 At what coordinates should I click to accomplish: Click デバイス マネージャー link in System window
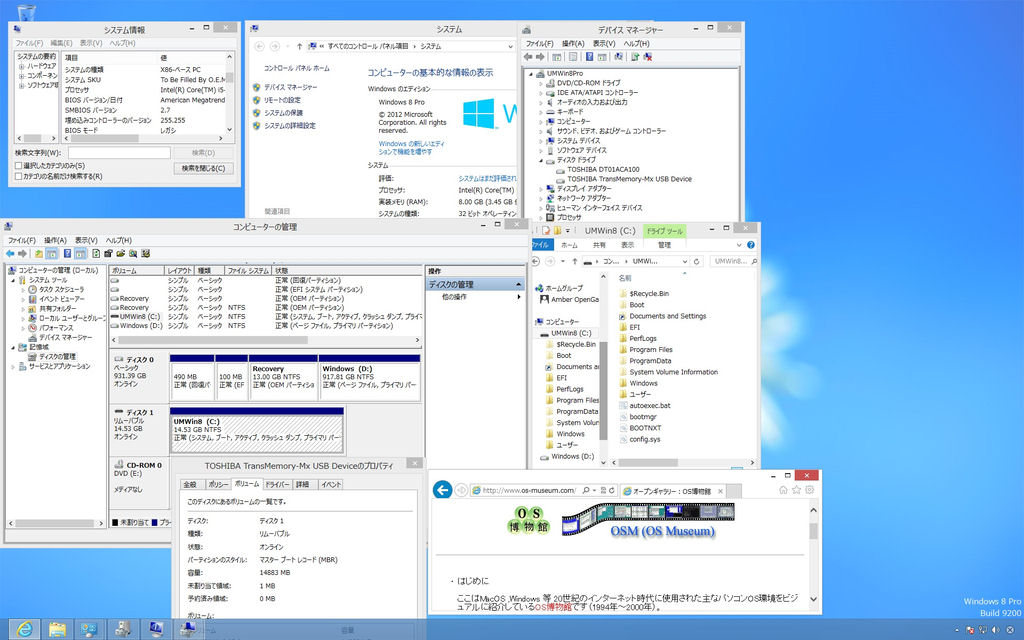[x=291, y=87]
